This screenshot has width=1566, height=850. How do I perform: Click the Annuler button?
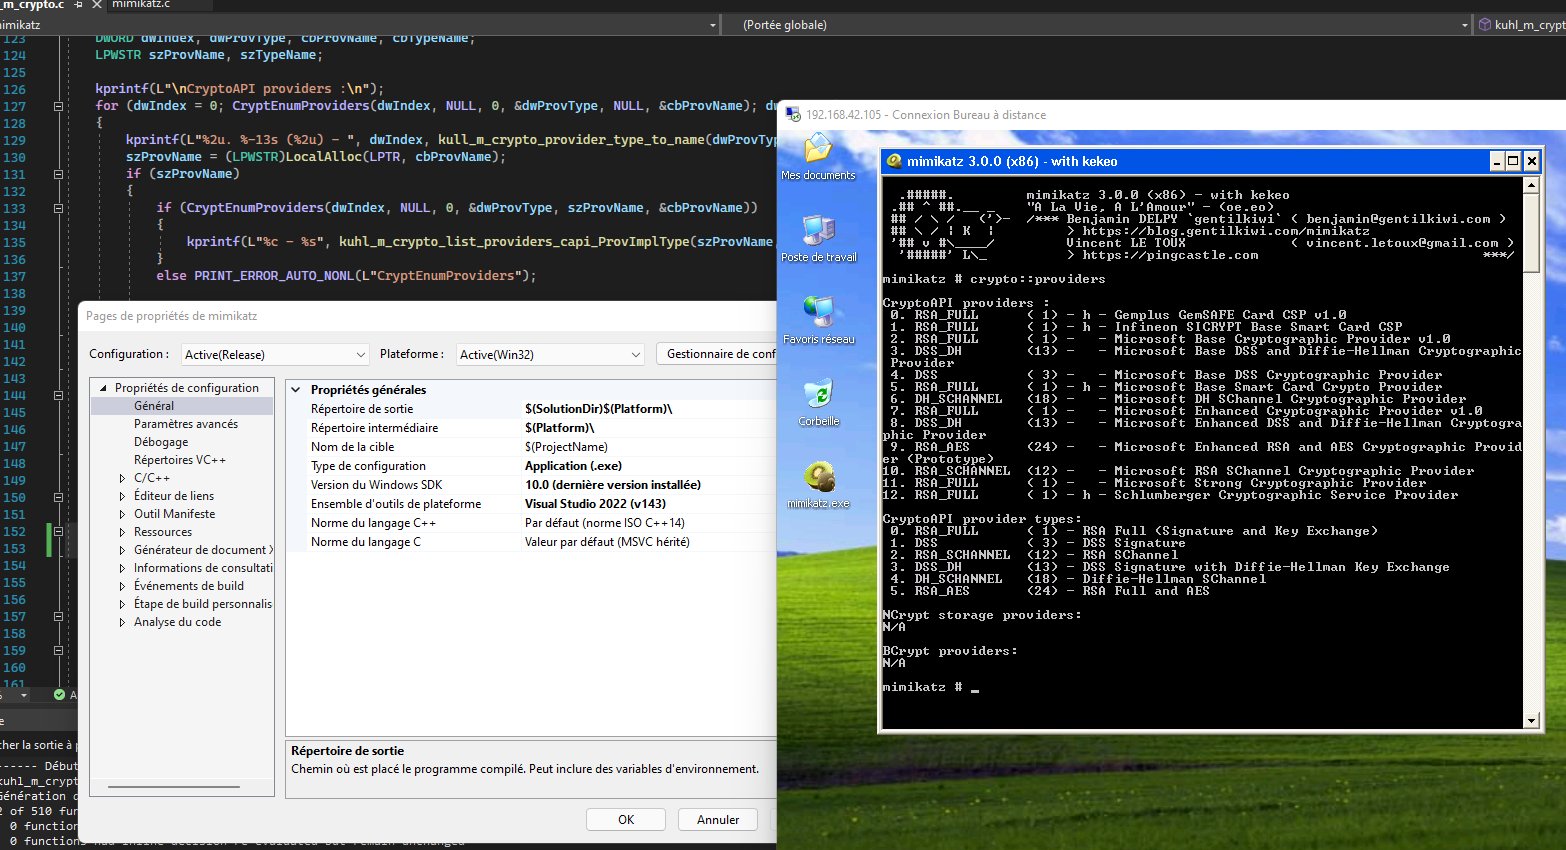pos(718,820)
